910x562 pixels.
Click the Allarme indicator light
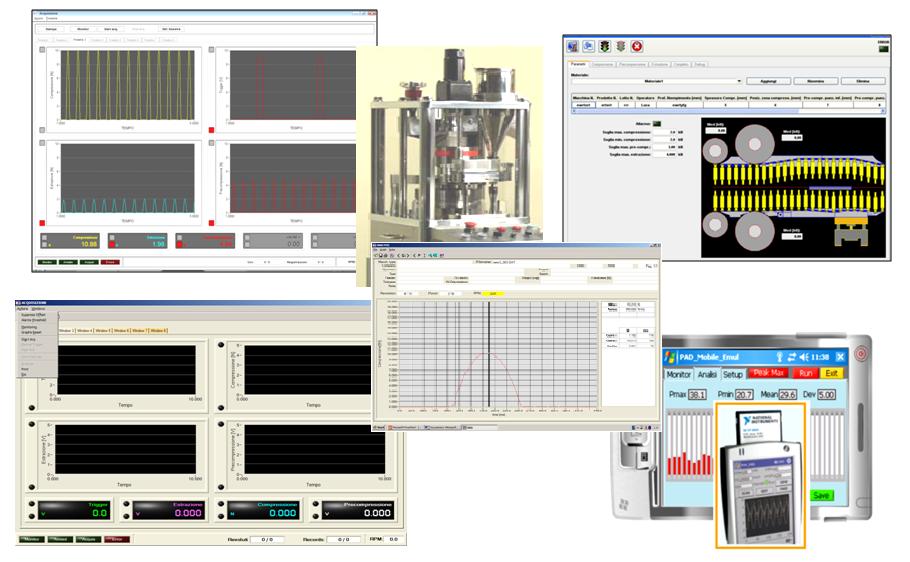point(657,124)
